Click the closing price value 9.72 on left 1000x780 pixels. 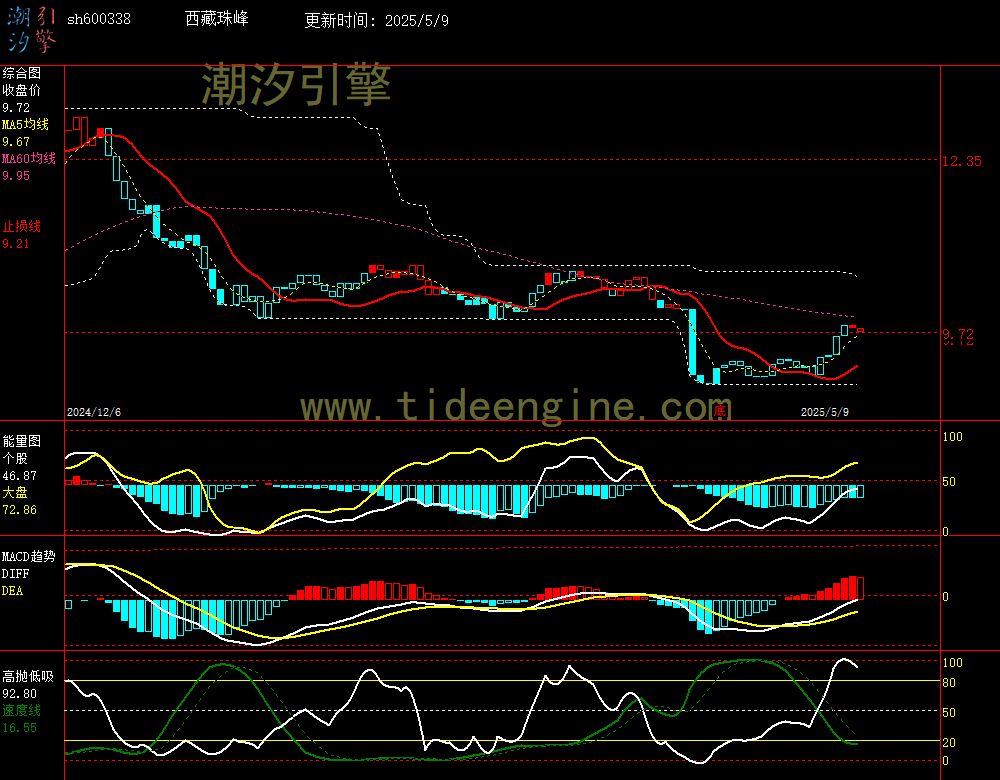click(x=16, y=108)
